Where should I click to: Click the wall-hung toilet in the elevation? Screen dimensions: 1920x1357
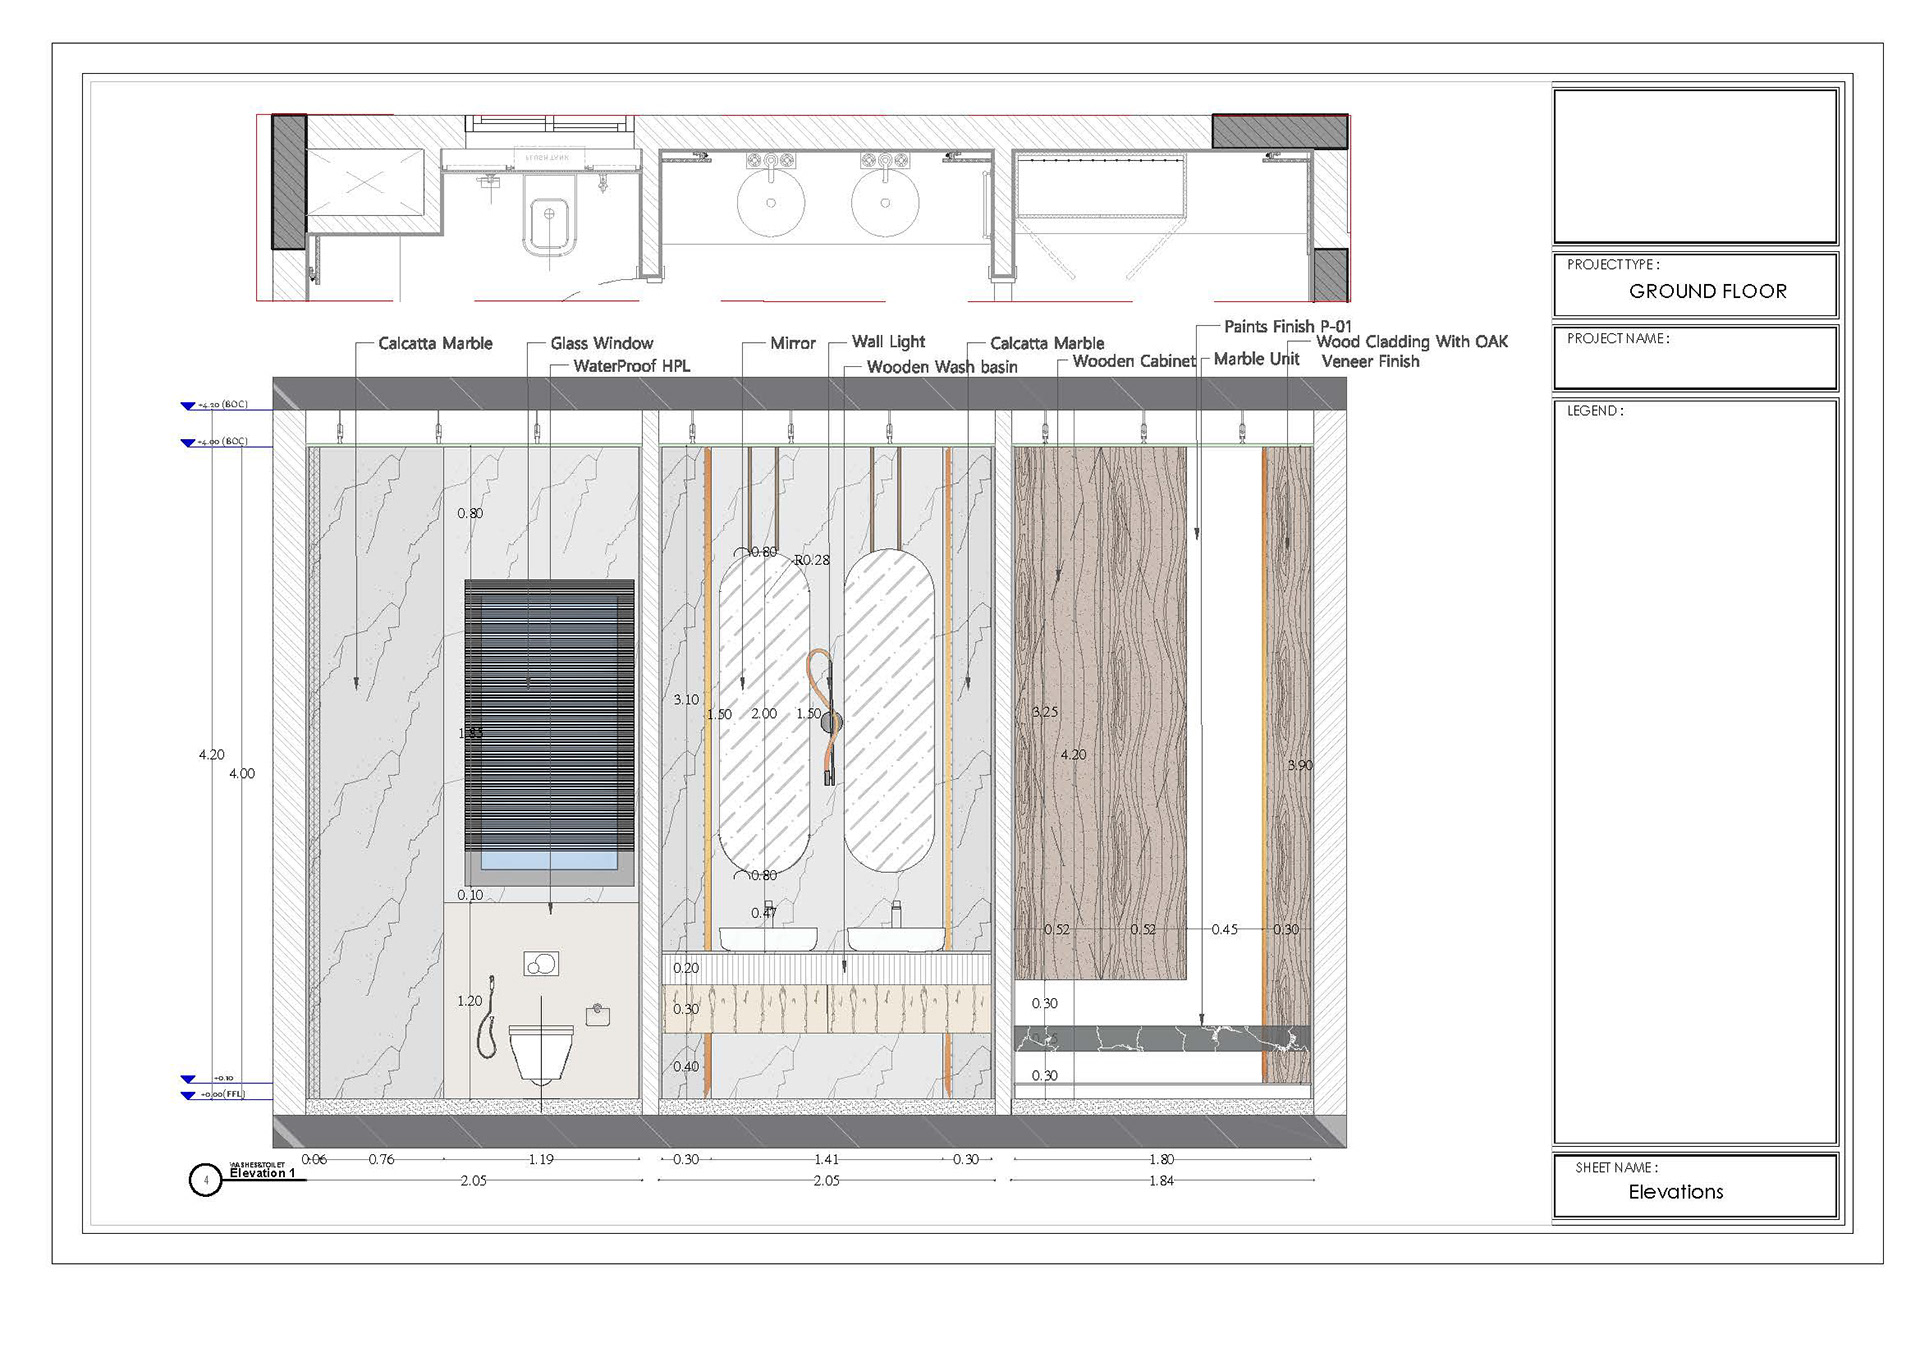pyautogui.click(x=541, y=1054)
